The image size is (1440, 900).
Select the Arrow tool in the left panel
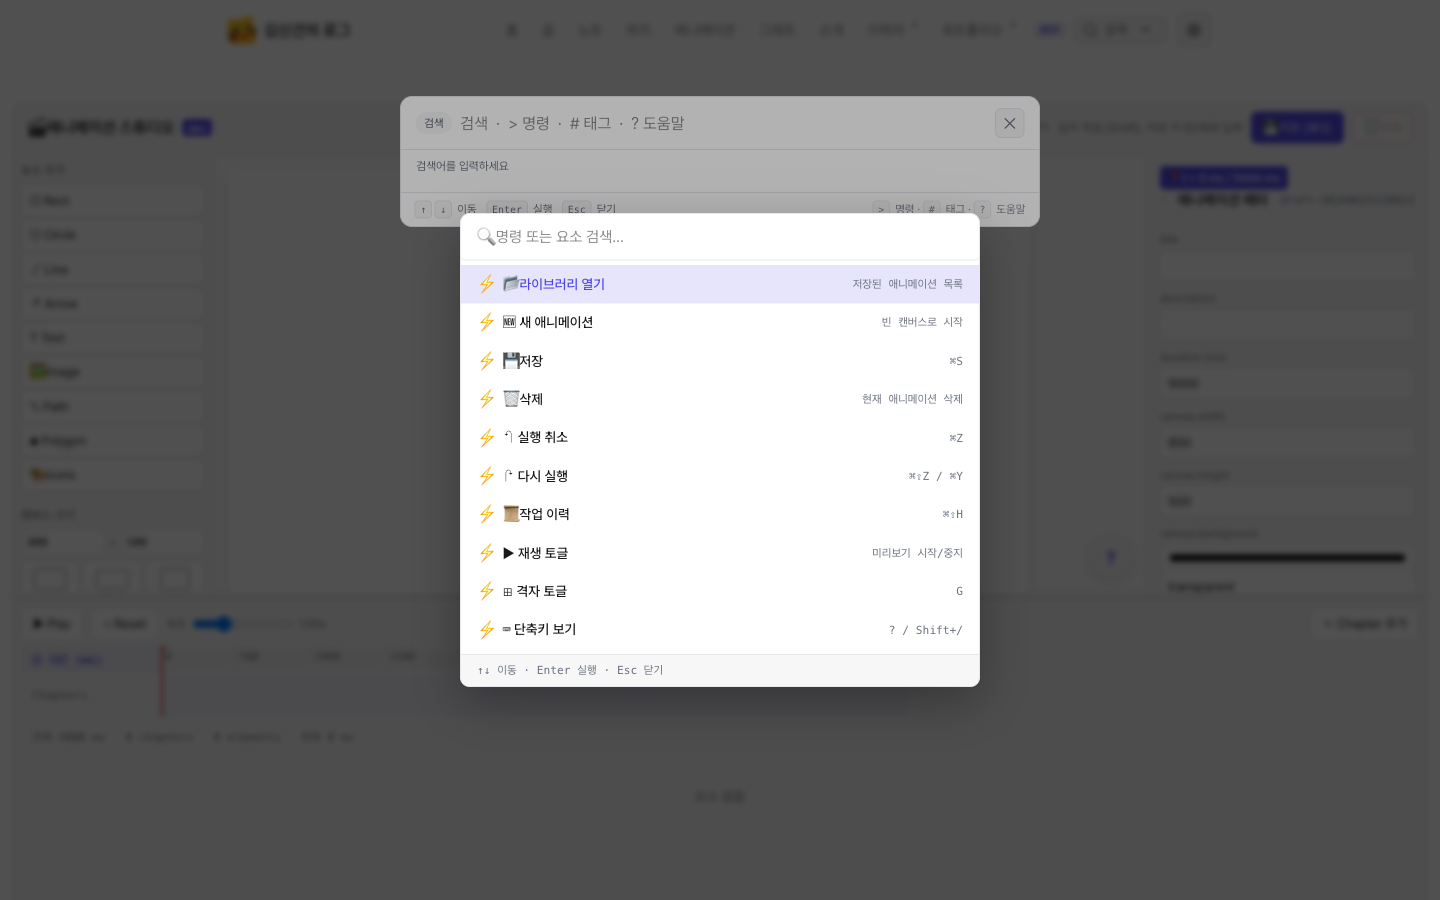click(x=113, y=304)
